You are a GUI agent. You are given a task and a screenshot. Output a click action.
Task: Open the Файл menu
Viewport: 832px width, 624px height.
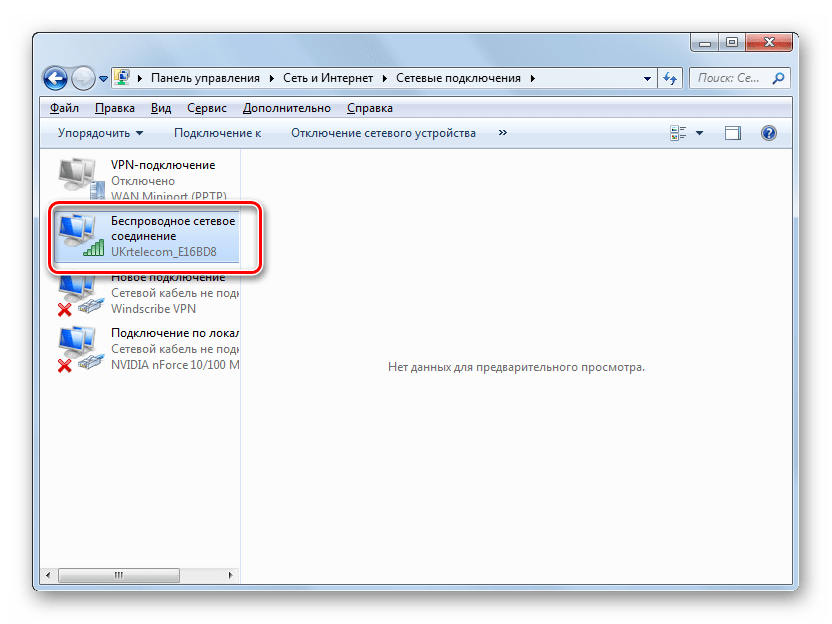(64, 108)
